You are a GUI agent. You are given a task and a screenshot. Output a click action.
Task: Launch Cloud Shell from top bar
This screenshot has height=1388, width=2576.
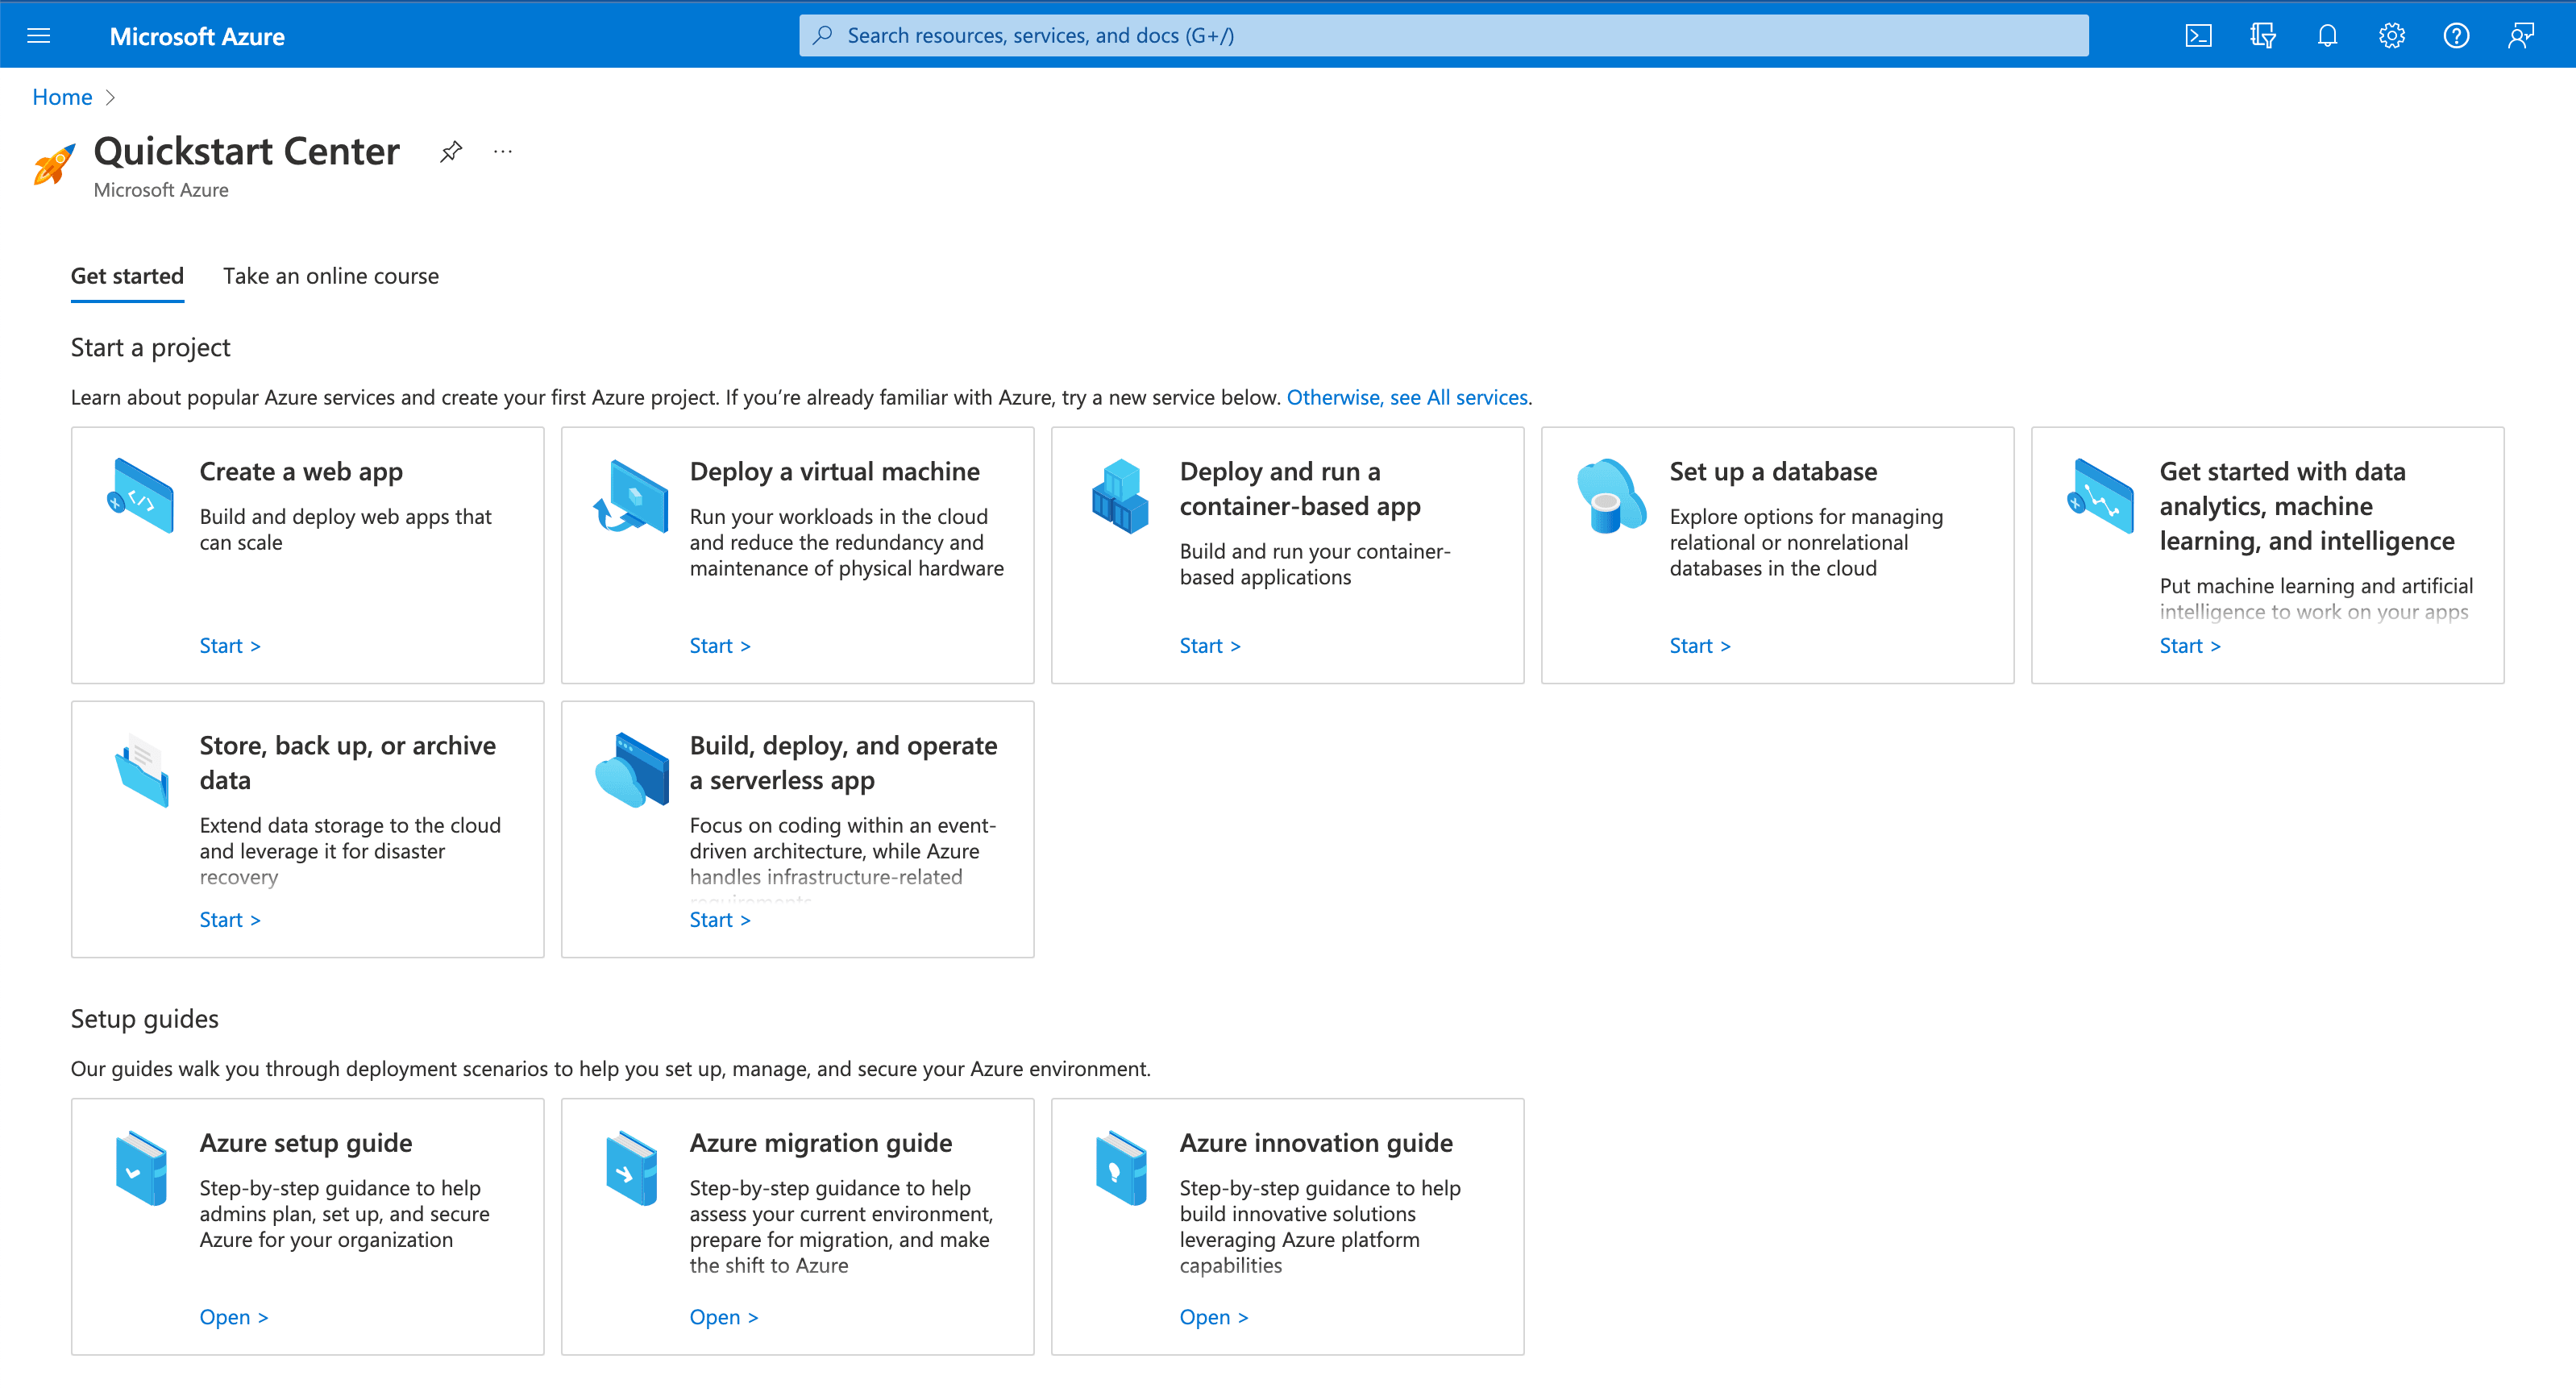[2197, 36]
